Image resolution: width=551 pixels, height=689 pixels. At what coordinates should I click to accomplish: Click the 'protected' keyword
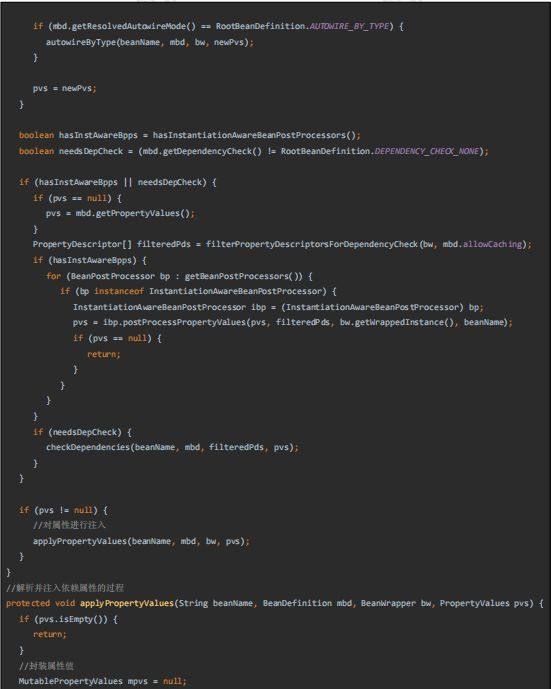[28, 603]
